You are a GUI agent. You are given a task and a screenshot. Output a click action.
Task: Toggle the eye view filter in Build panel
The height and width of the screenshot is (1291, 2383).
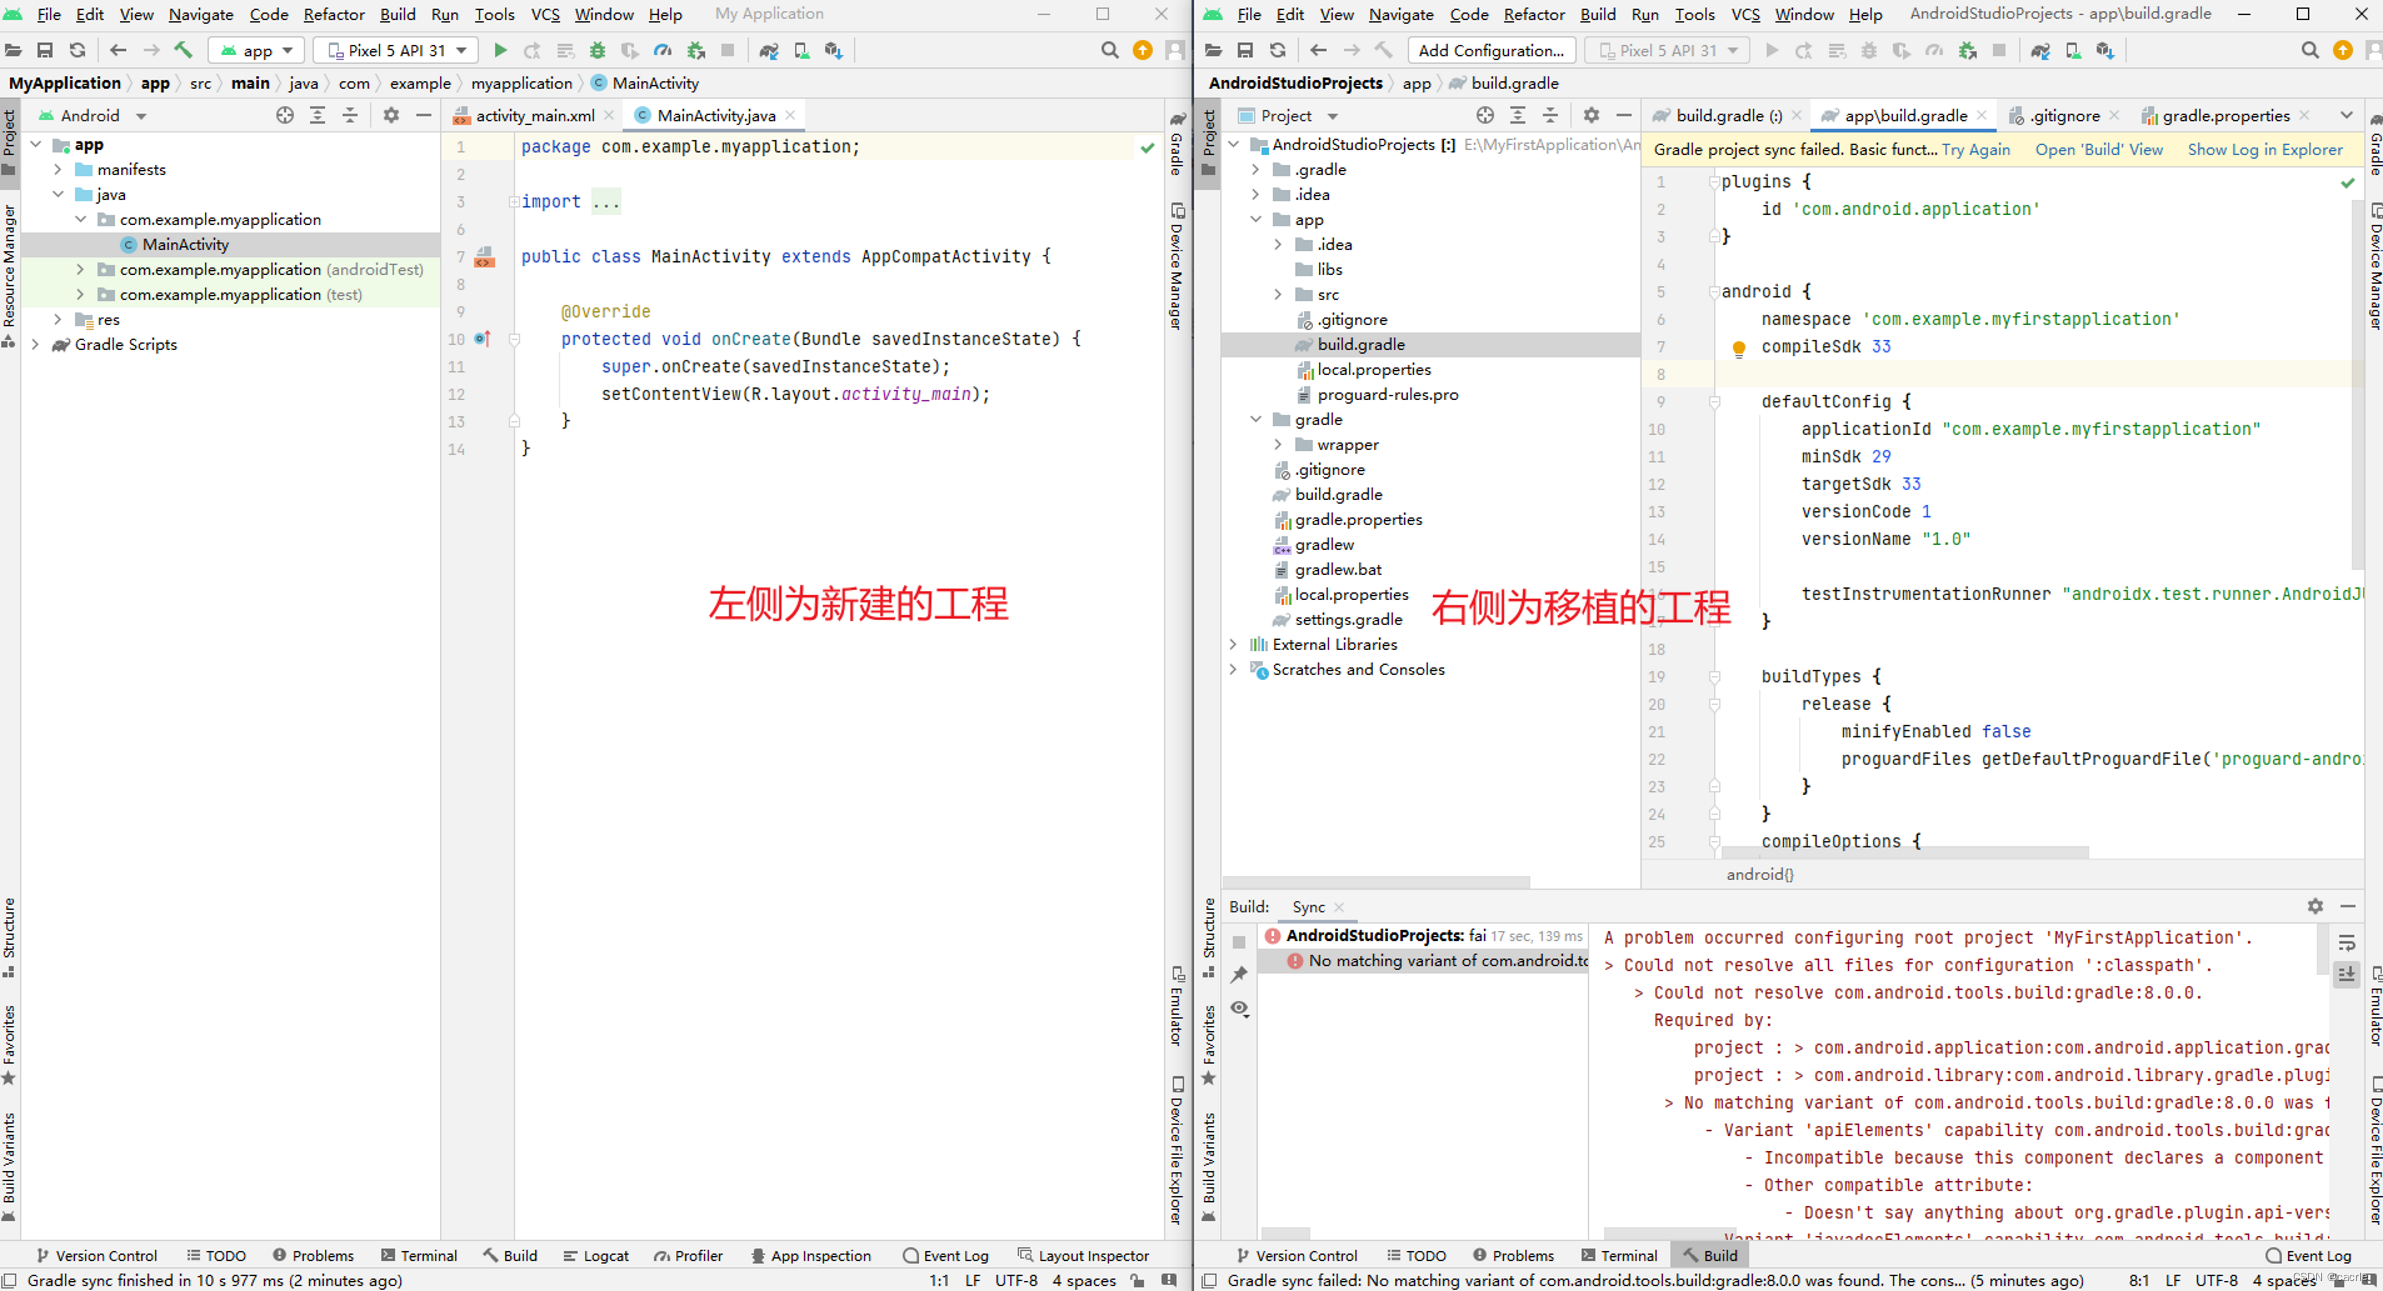click(x=1239, y=1008)
